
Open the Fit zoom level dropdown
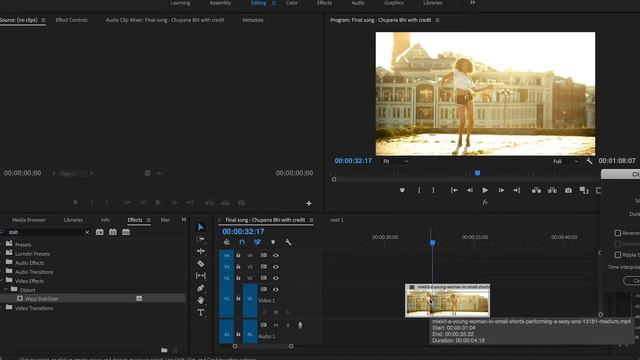point(395,162)
